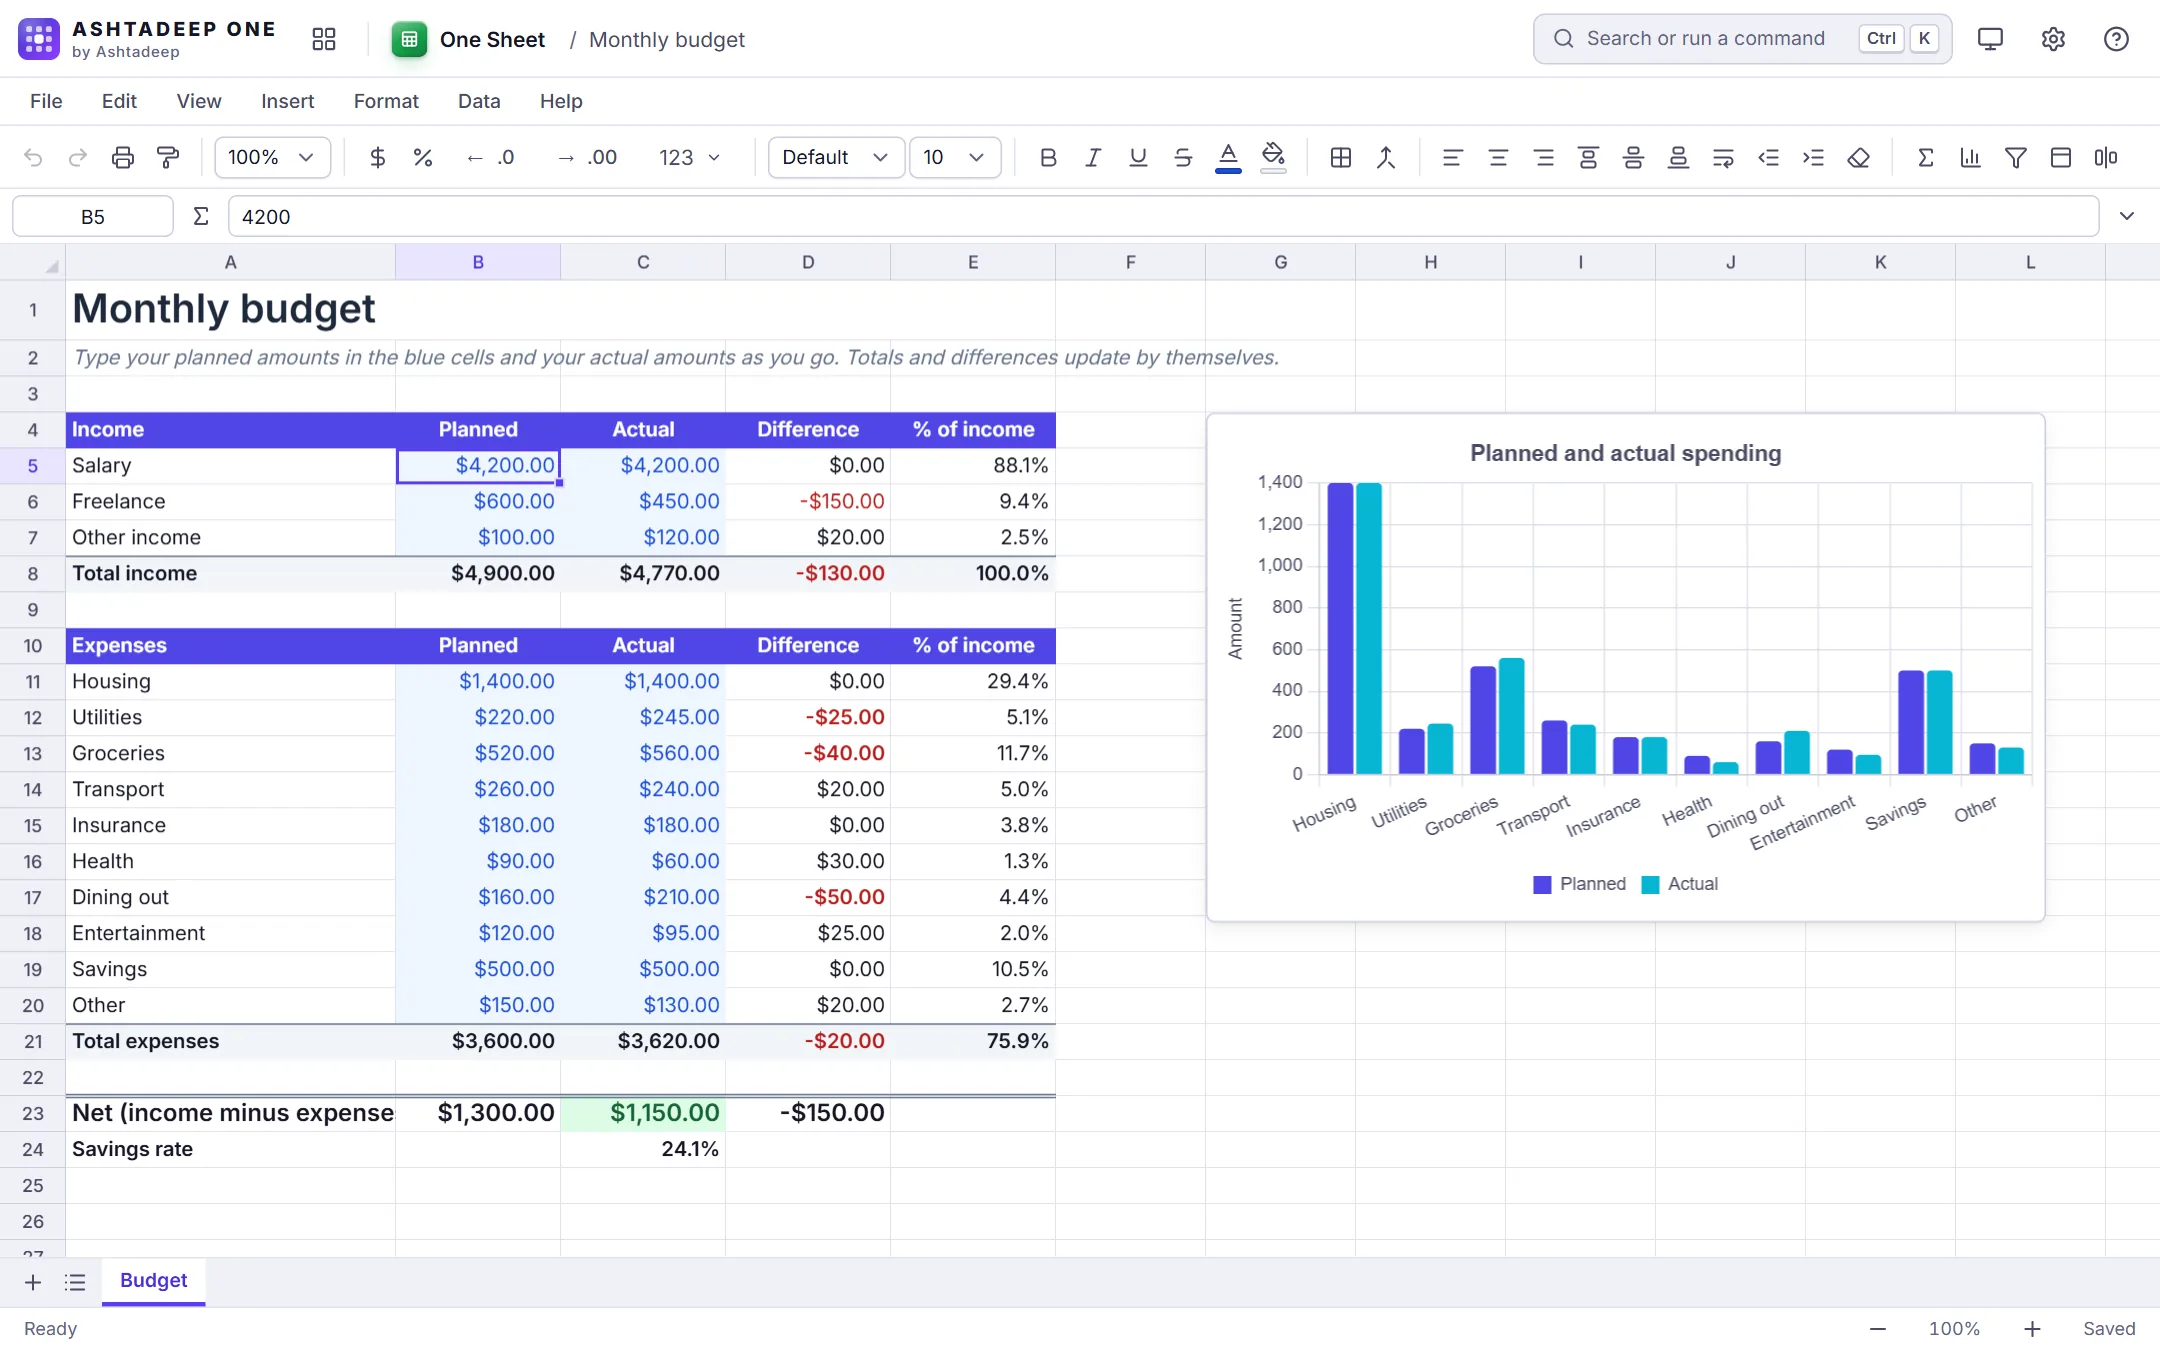Align text right icon
2160x1350 pixels.
[1543, 157]
